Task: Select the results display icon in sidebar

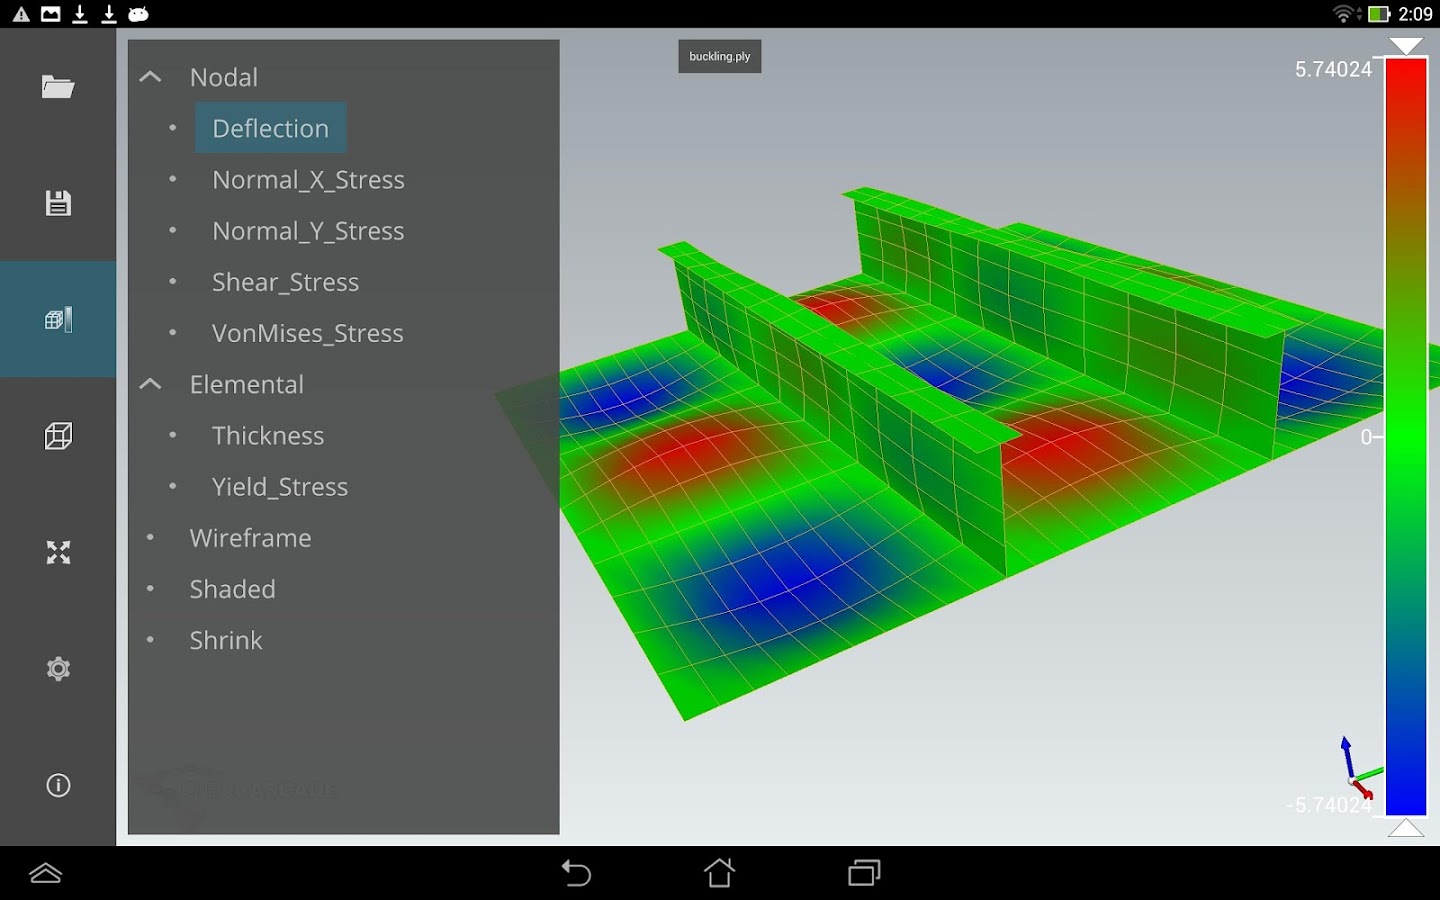Action: point(58,319)
